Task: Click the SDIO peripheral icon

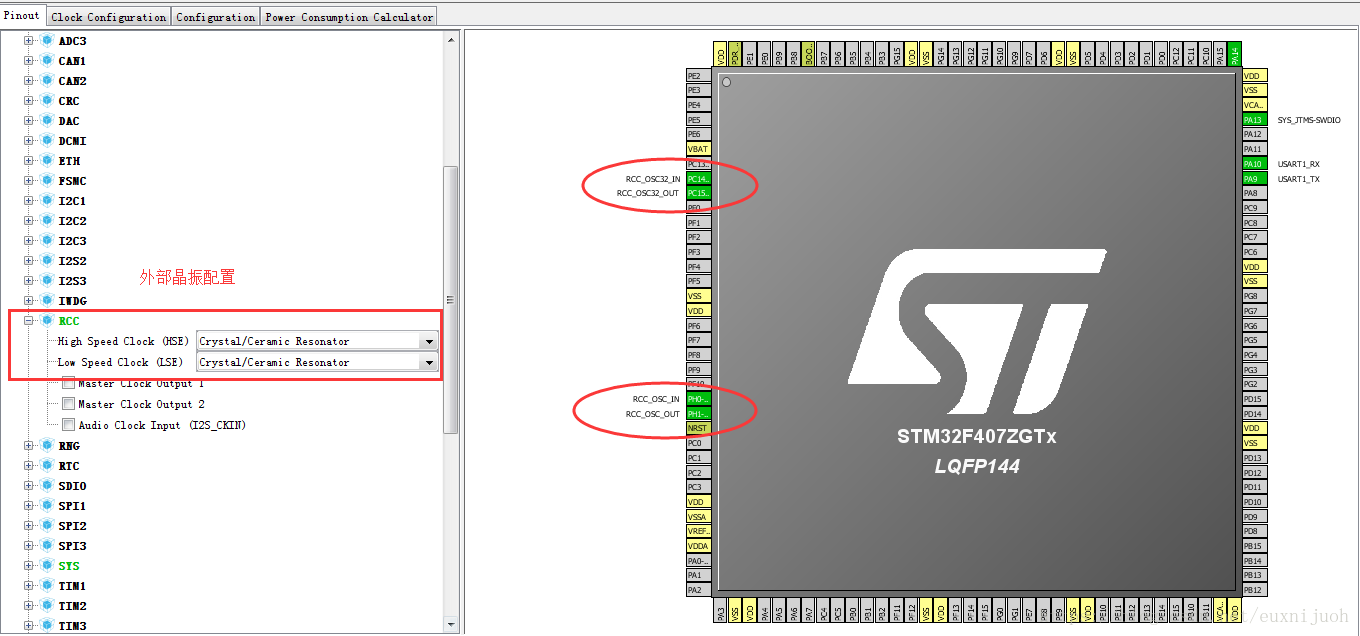Action: pos(47,486)
